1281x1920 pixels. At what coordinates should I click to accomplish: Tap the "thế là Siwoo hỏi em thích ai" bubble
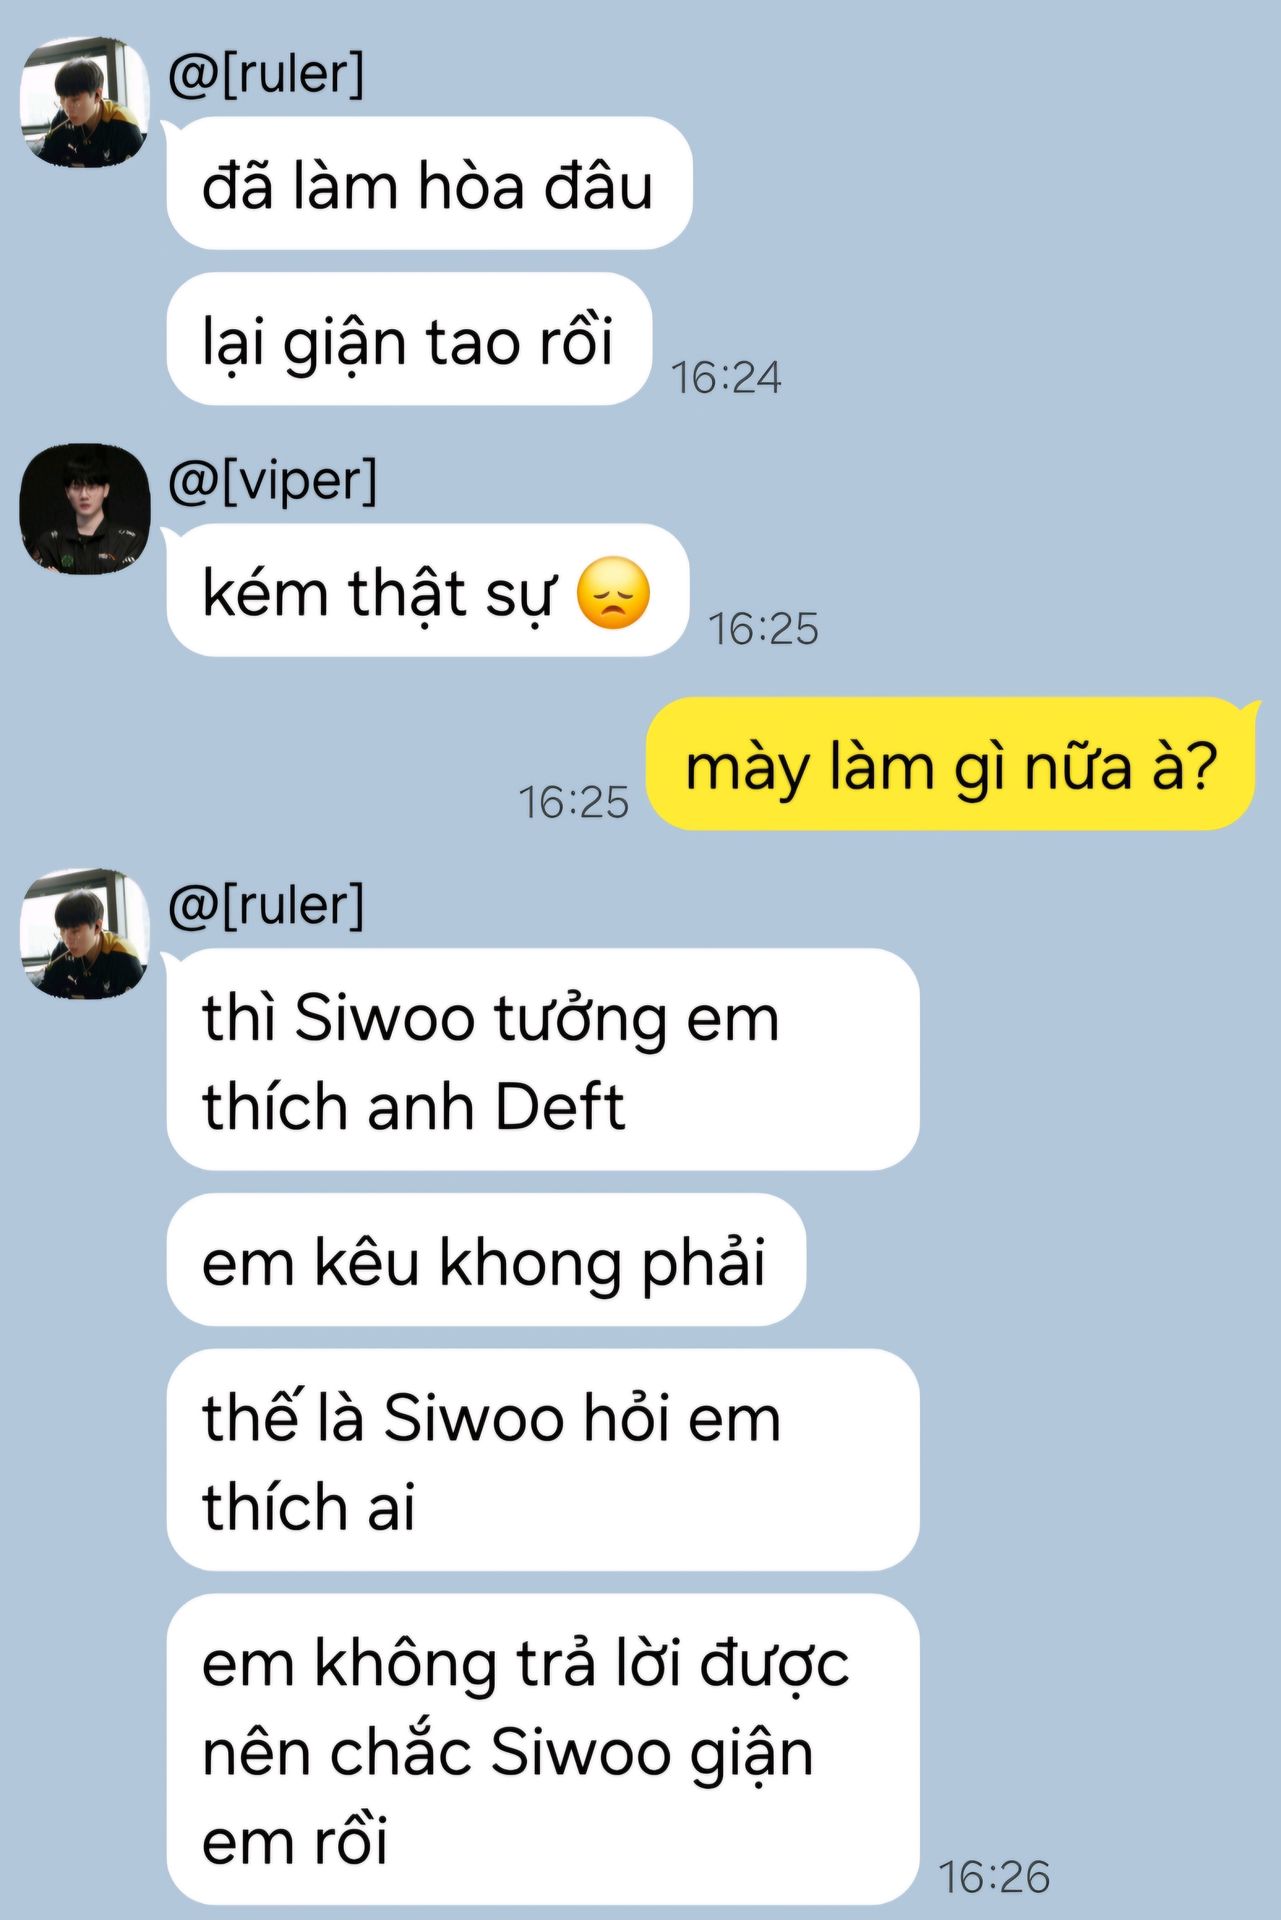point(543,1460)
